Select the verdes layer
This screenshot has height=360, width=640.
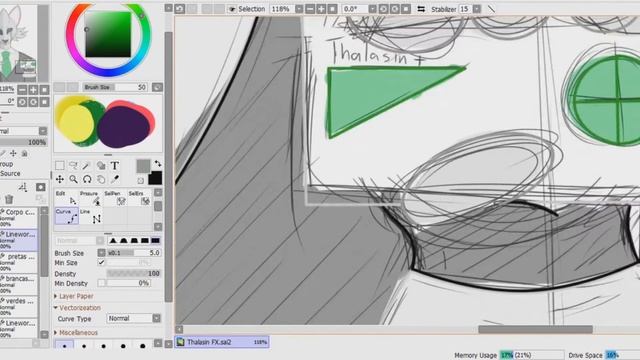19,306
